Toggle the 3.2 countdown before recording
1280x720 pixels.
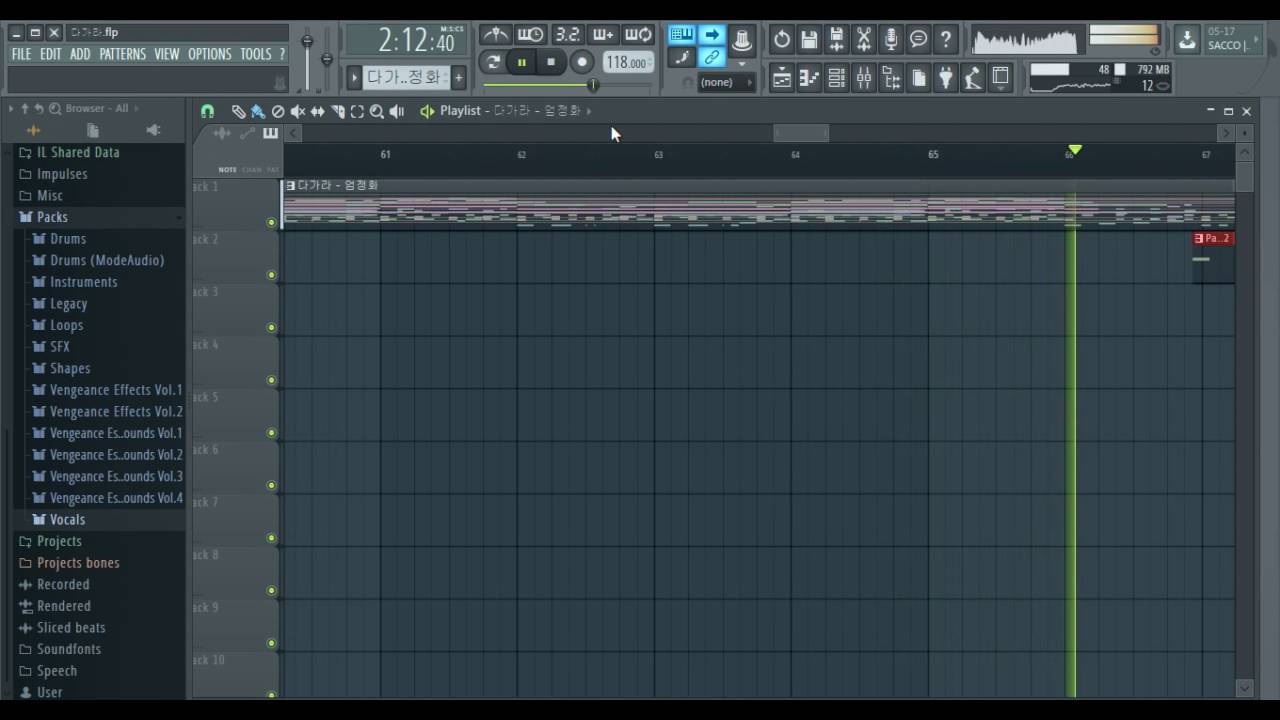(567, 35)
